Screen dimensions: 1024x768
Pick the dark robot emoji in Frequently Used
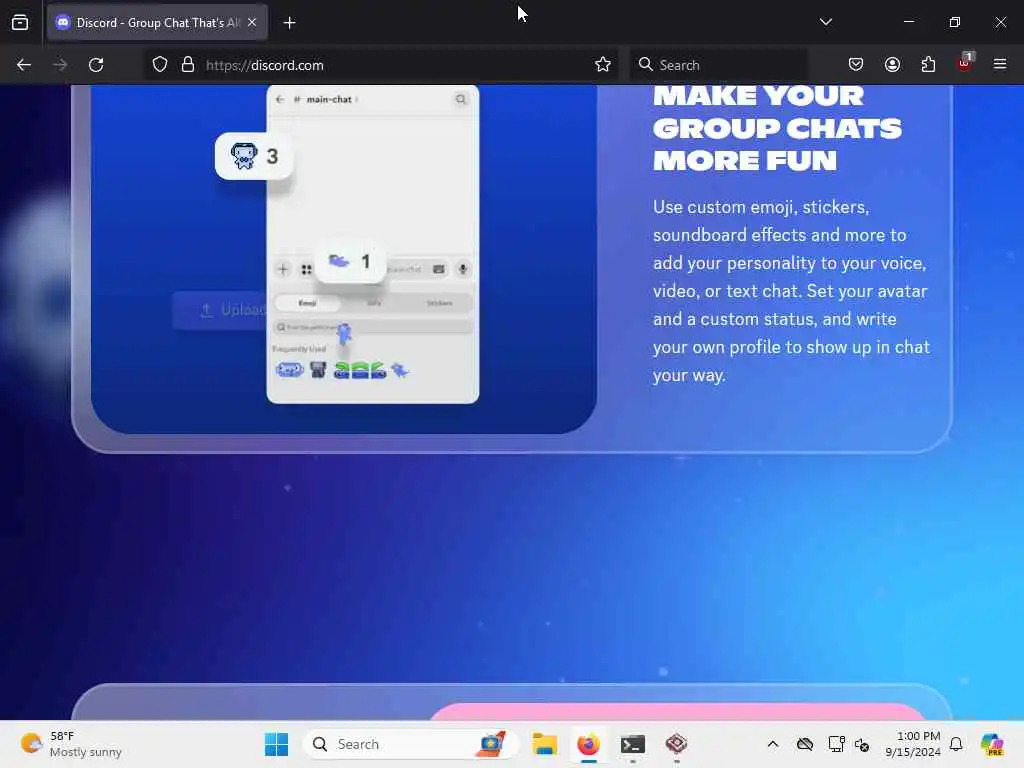(x=318, y=370)
